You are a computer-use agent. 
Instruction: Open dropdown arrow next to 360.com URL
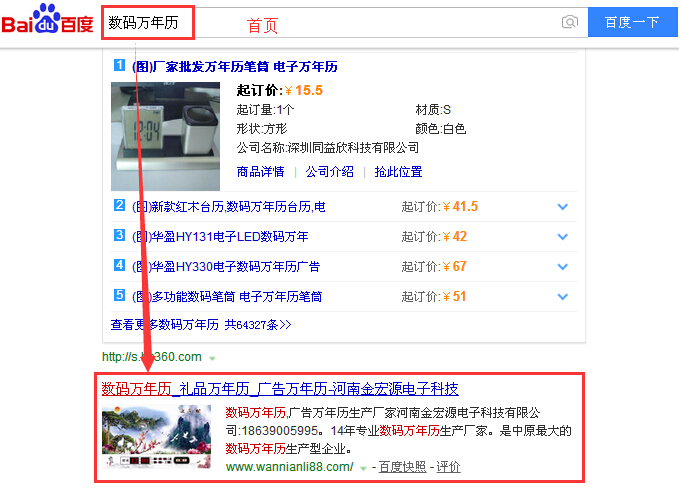tap(212, 358)
